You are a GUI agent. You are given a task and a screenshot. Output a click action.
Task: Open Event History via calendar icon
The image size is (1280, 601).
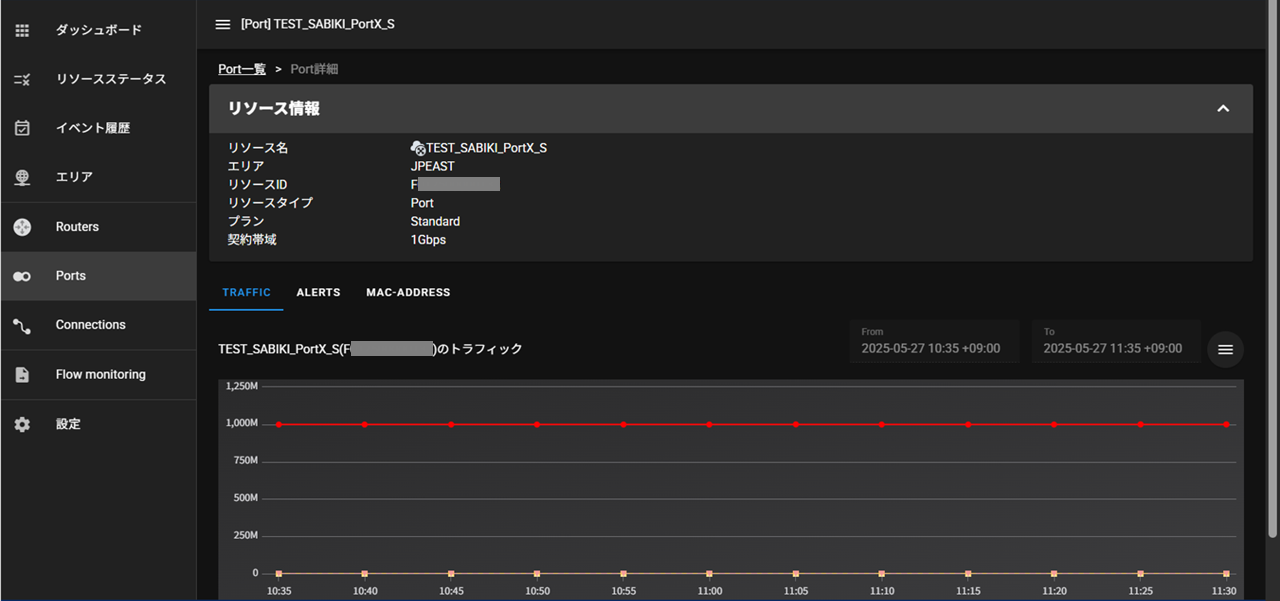[22, 128]
